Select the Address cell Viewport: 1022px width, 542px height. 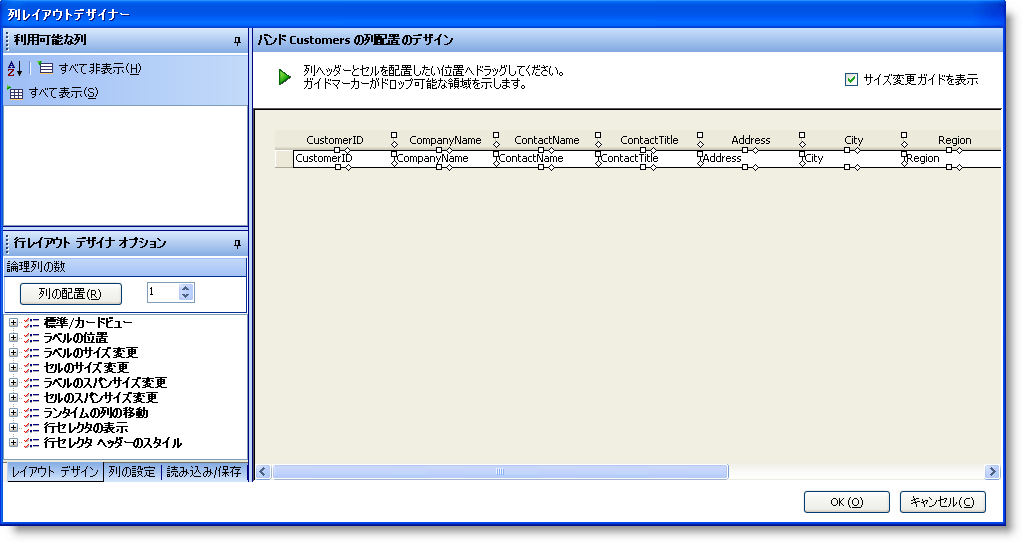(751, 158)
